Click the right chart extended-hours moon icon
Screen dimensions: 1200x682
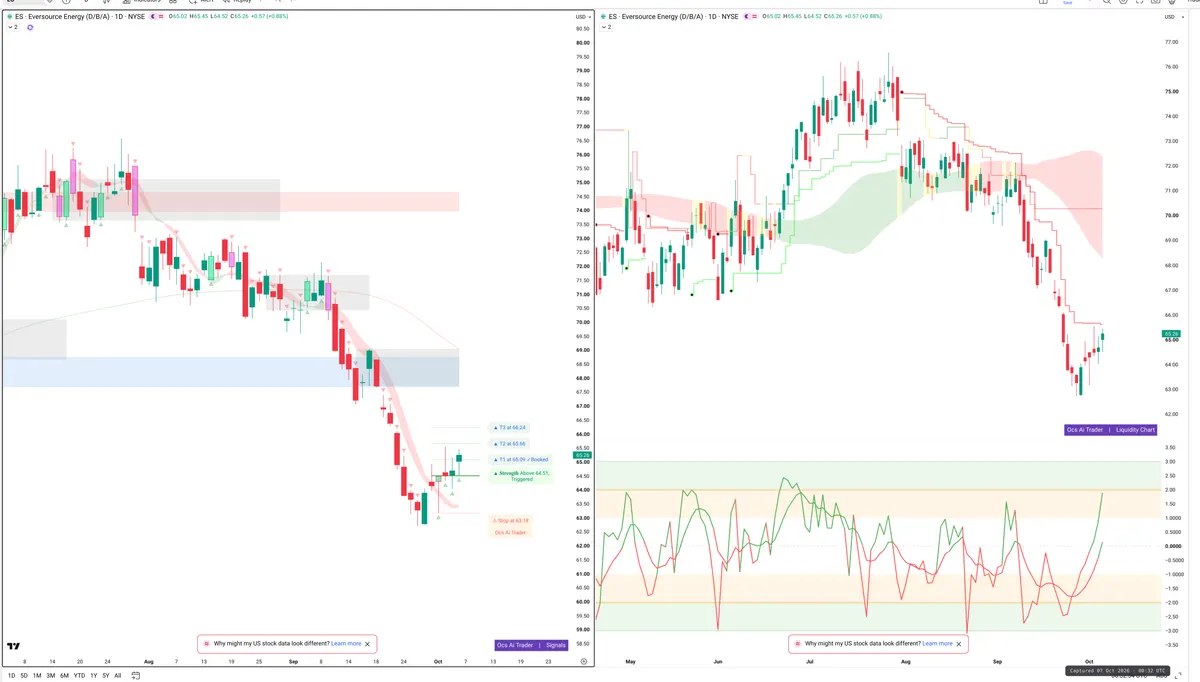(746, 17)
